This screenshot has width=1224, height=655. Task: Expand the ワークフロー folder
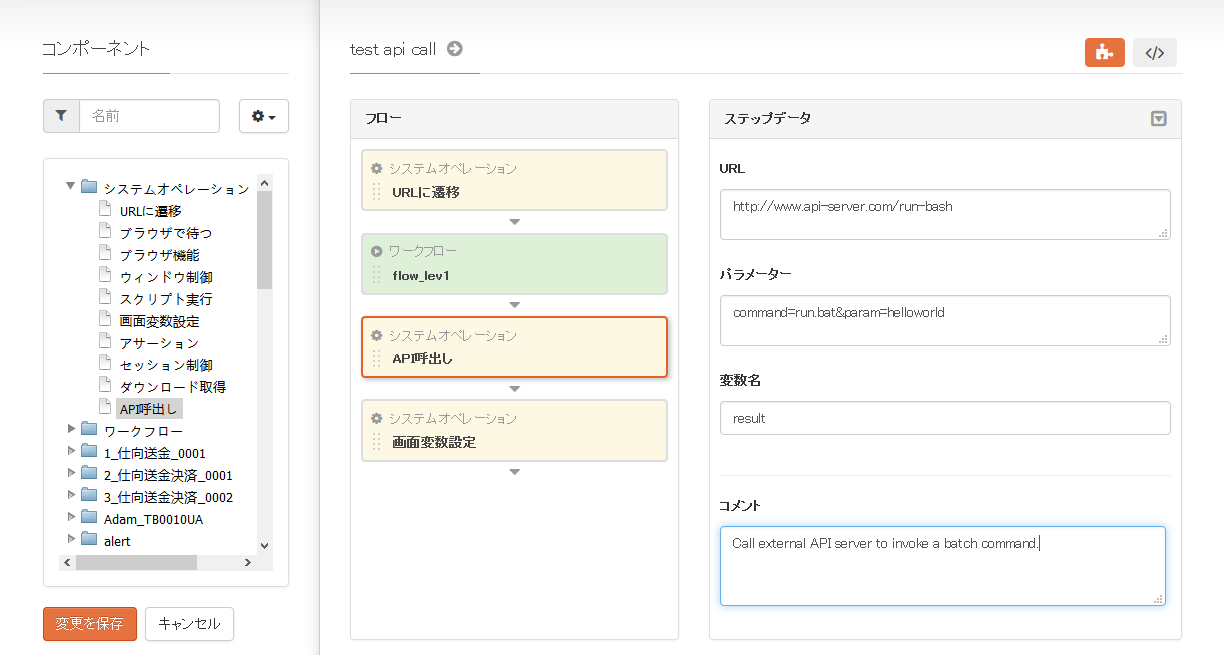(71, 429)
